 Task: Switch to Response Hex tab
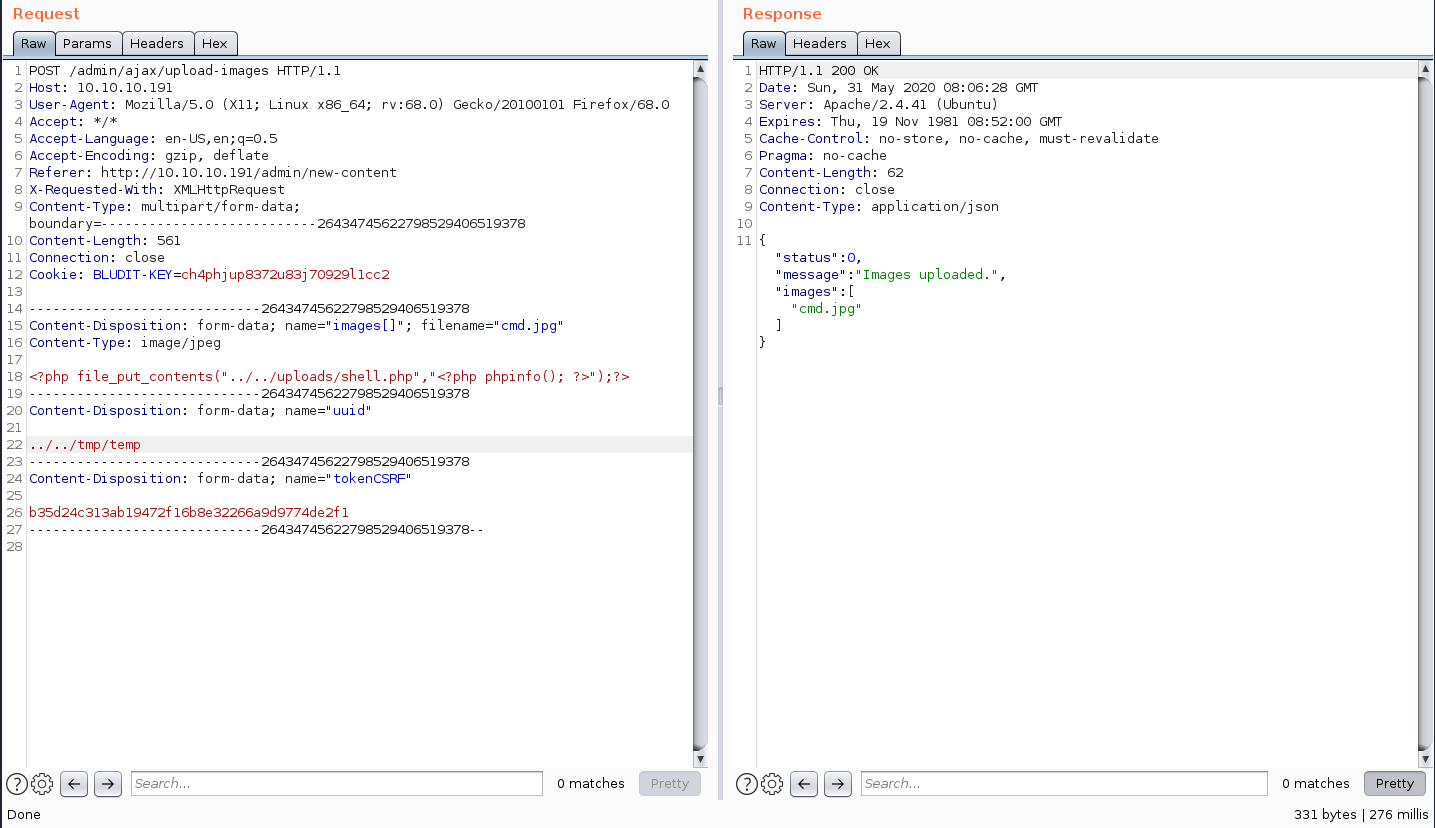(x=878, y=43)
